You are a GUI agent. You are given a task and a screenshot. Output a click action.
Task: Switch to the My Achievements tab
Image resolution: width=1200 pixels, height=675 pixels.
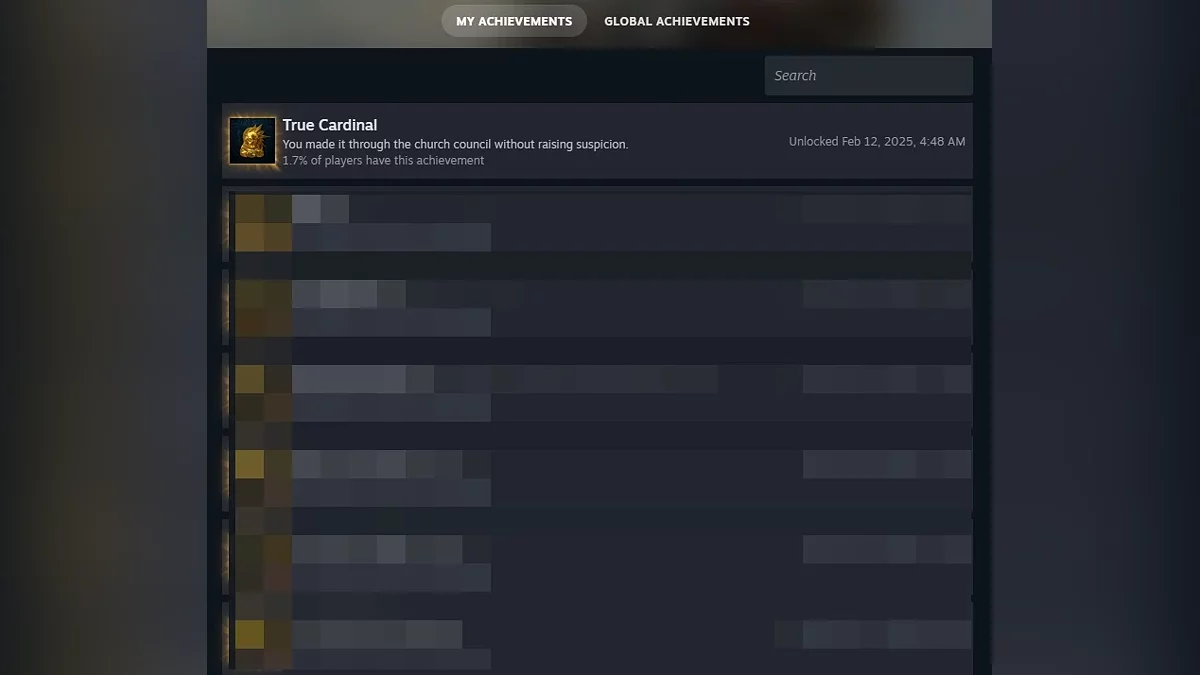(514, 21)
